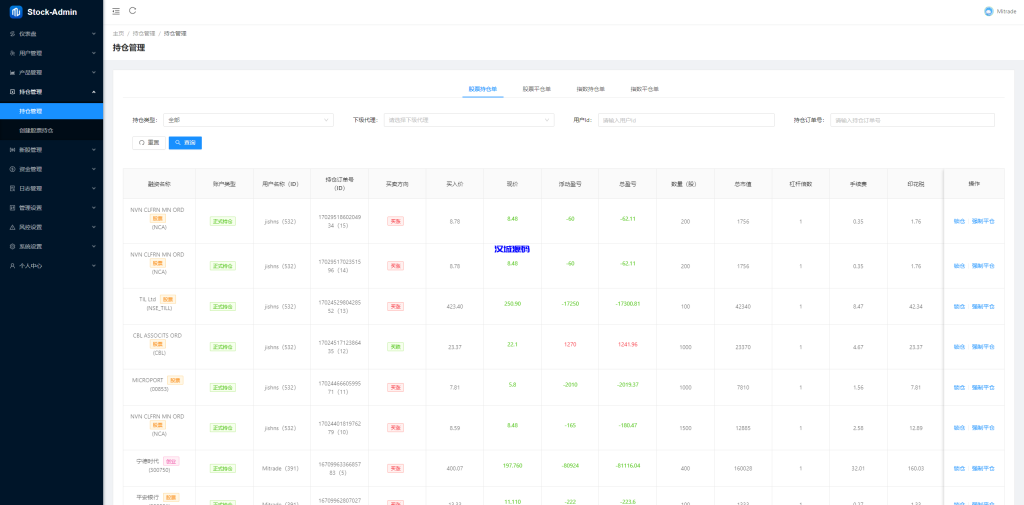Click the 系统设置 gear icon in sidebar
The width and height of the screenshot is (1024, 505).
12,246
